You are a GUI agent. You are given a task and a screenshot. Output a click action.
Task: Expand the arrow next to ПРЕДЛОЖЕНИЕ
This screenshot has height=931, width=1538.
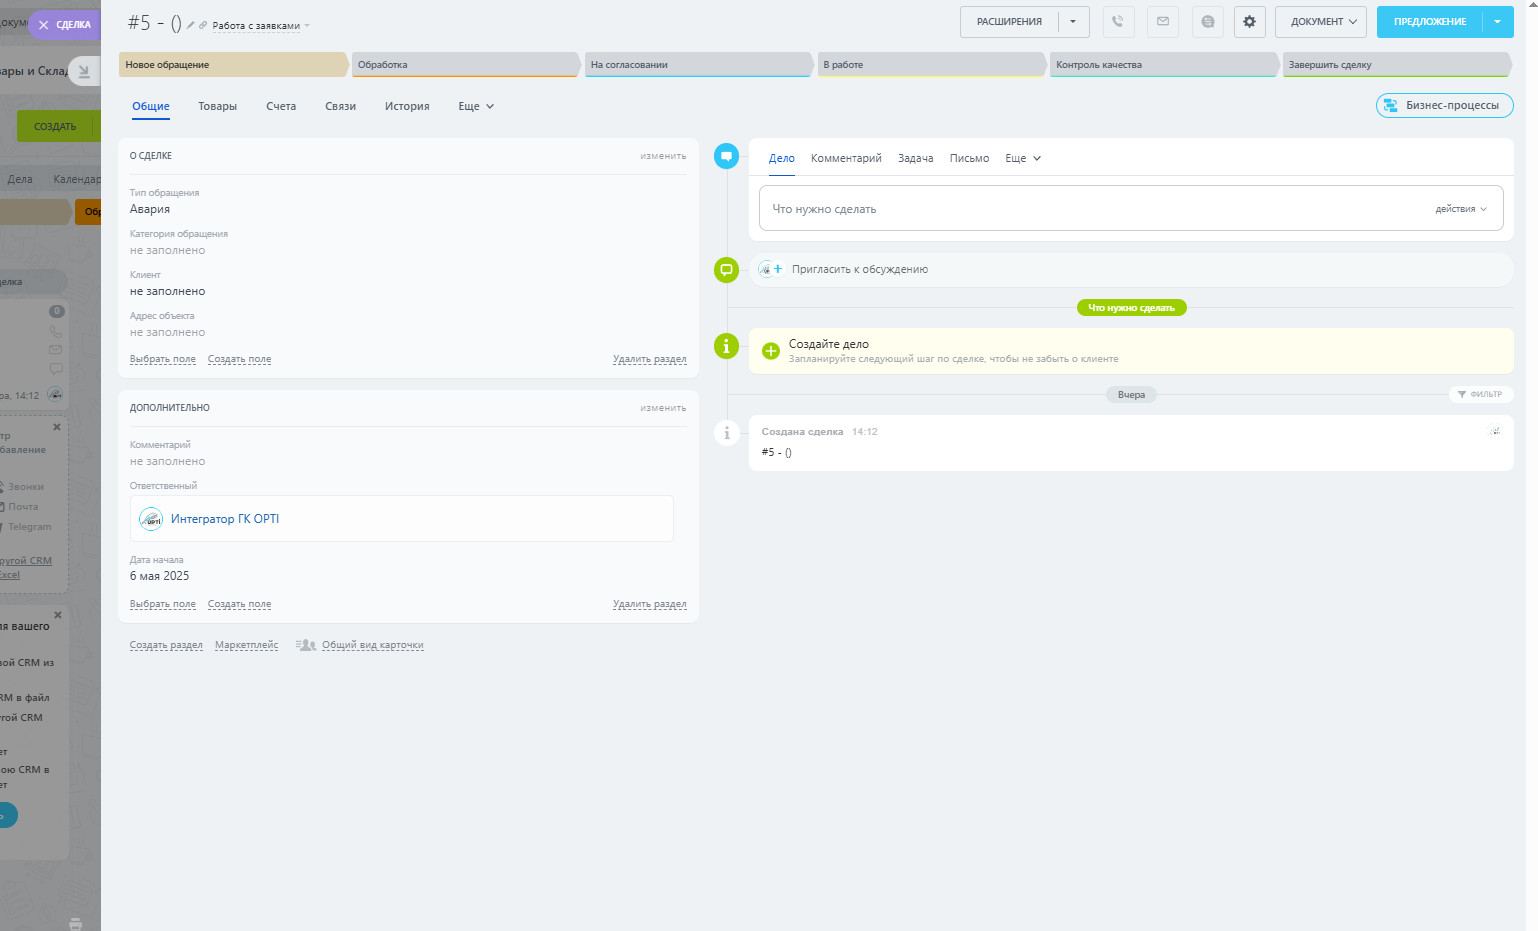coord(1497,21)
